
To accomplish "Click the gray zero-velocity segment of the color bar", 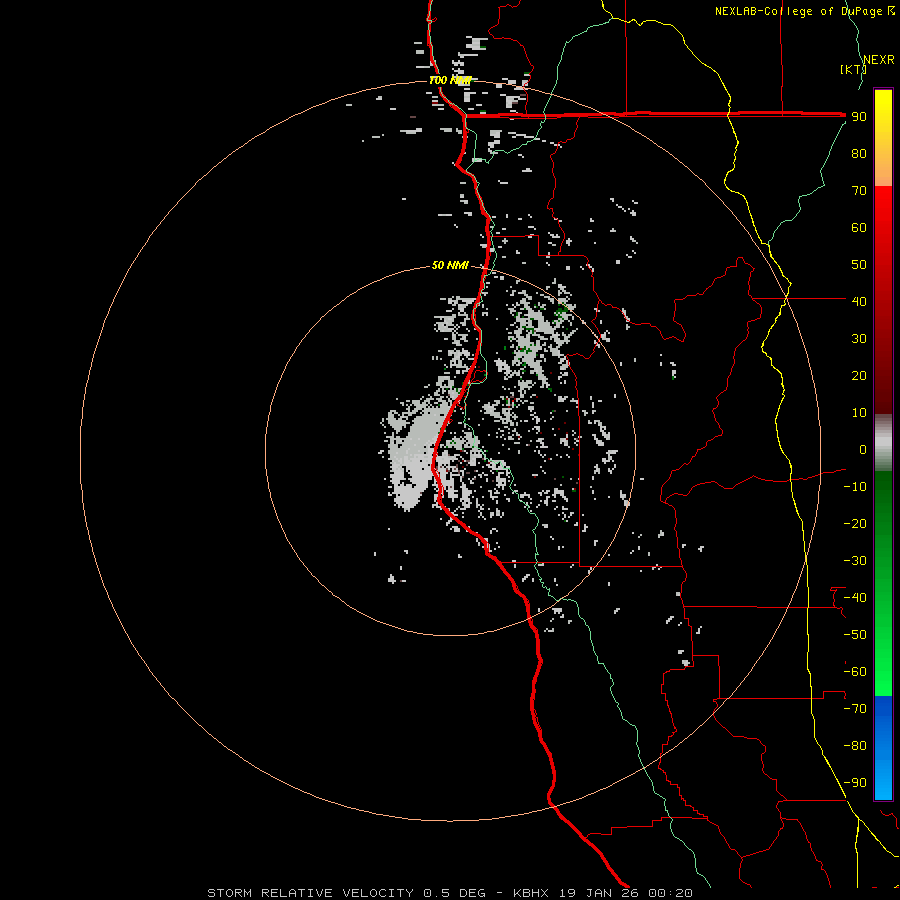I will click(883, 443).
